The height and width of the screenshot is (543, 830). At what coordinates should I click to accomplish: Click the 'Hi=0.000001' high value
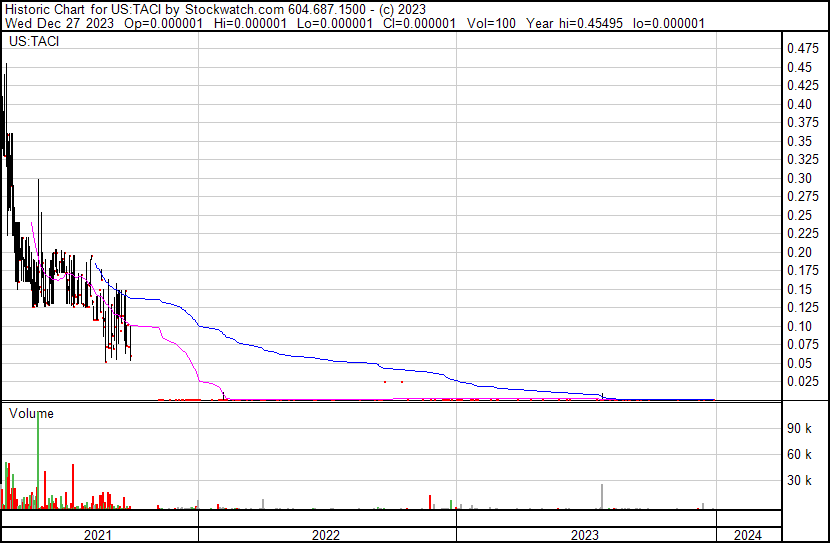point(250,23)
